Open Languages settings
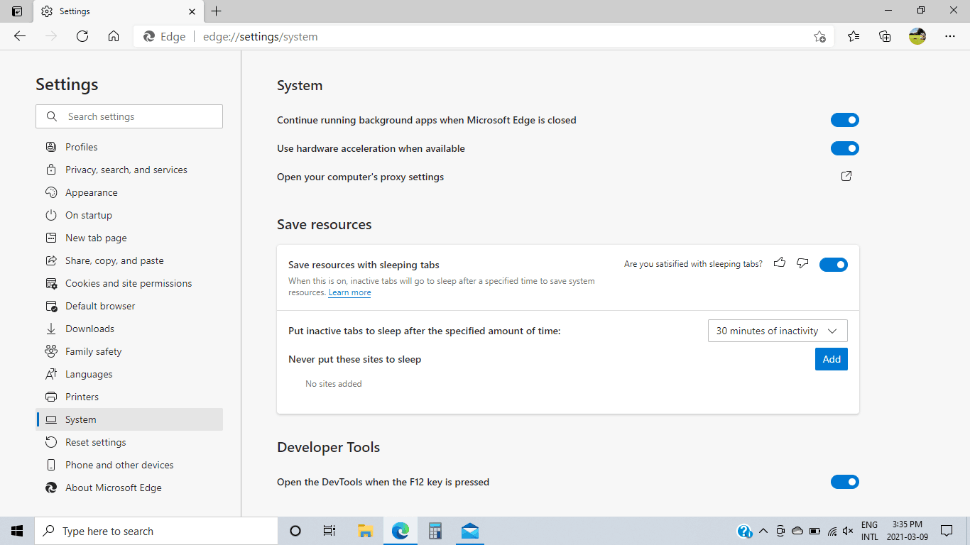Viewport: 970px width, 545px height. click(129, 374)
